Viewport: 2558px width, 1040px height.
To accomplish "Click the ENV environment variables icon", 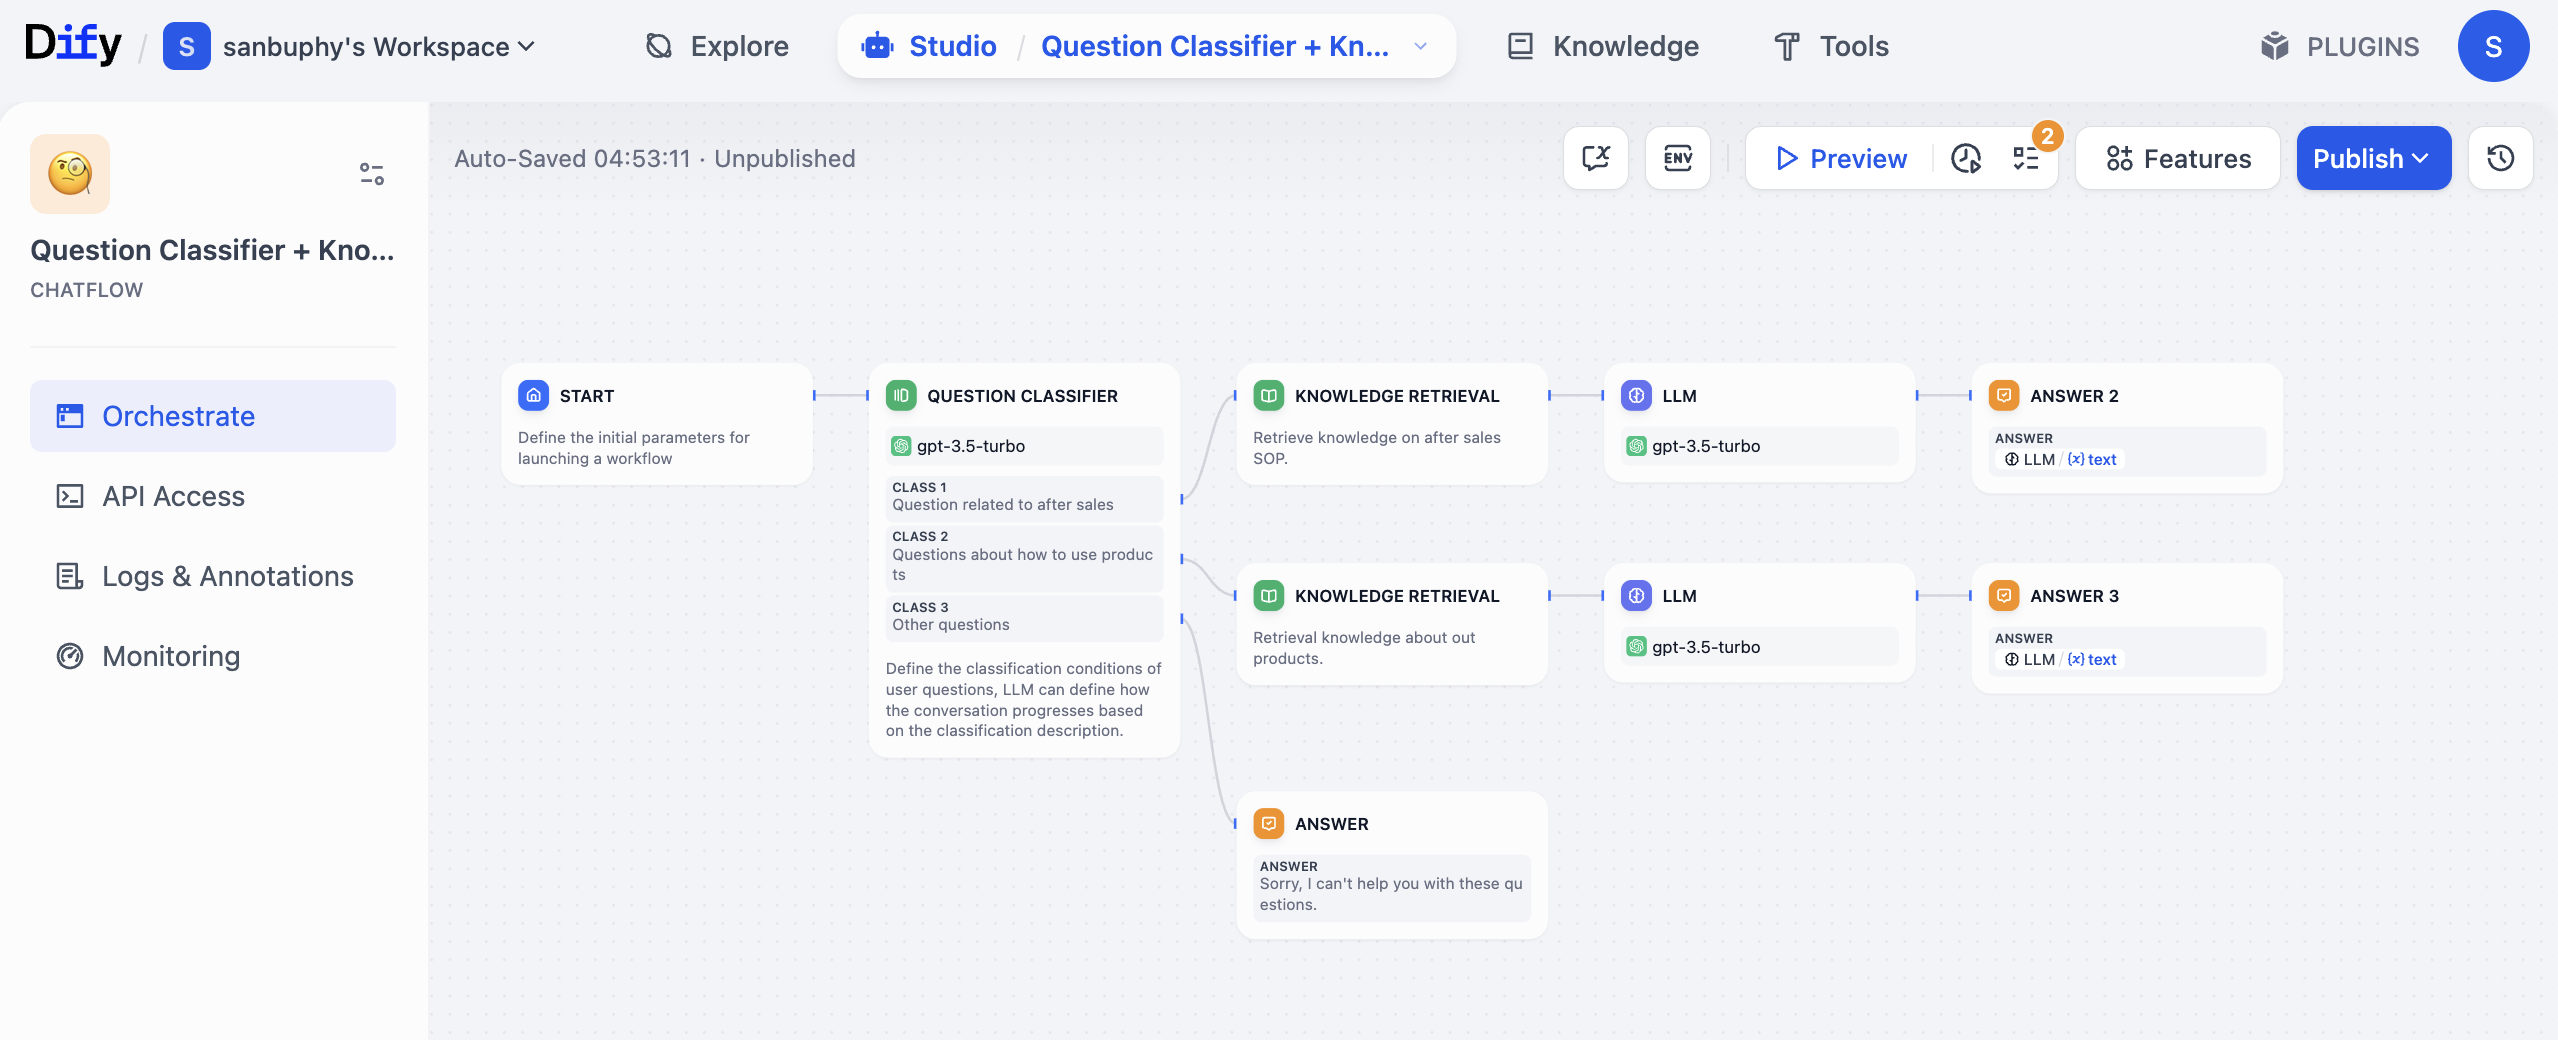I will [1677, 158].
